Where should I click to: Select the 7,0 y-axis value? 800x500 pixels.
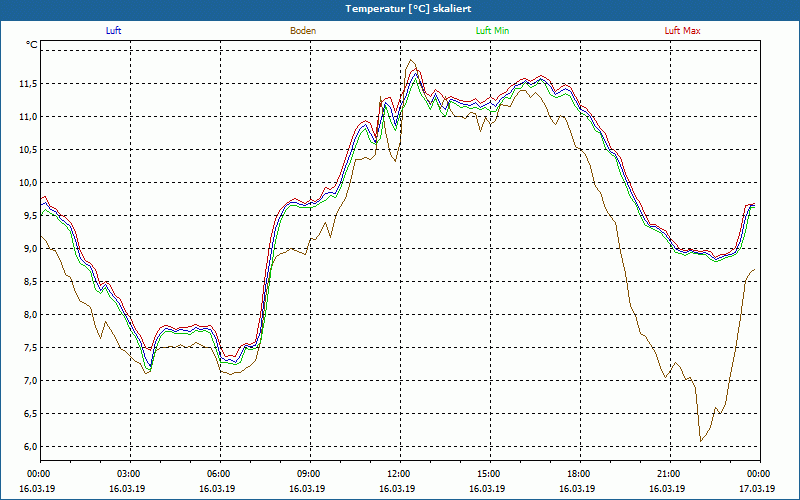click(30, 381)
